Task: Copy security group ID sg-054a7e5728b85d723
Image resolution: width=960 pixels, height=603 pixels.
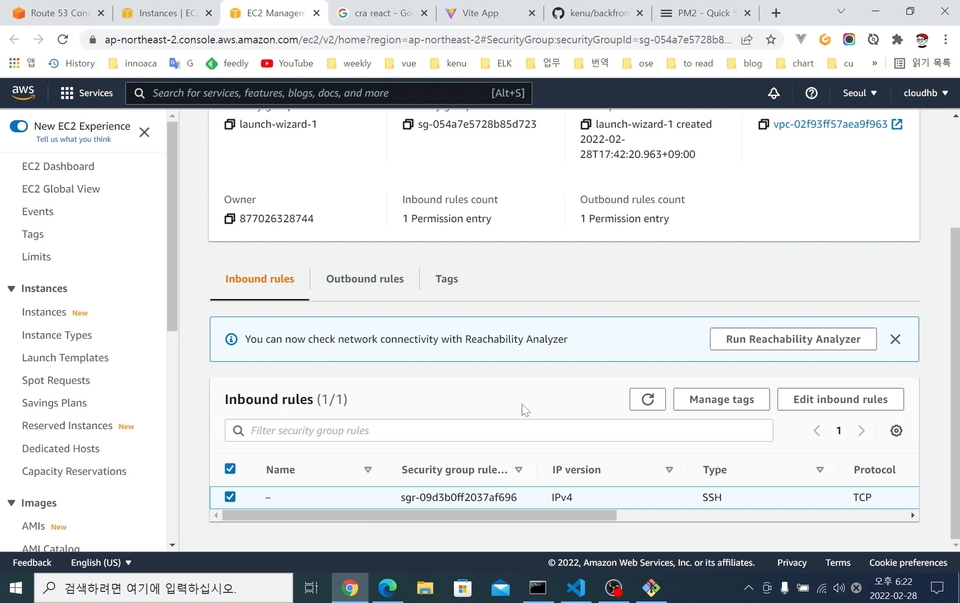Action: 408,124
